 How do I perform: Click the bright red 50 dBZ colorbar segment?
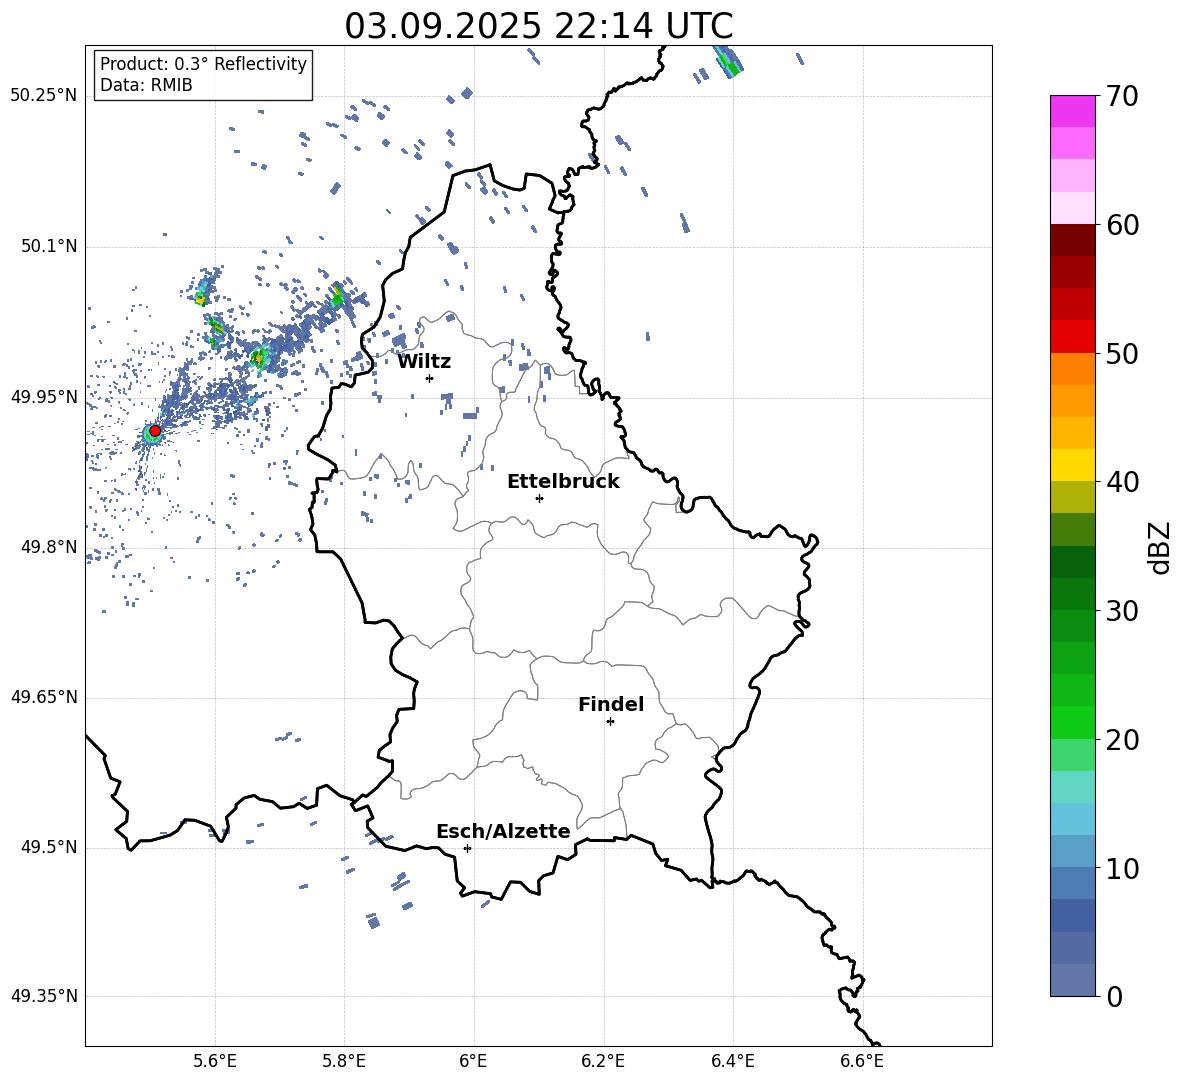point(1072,337)
